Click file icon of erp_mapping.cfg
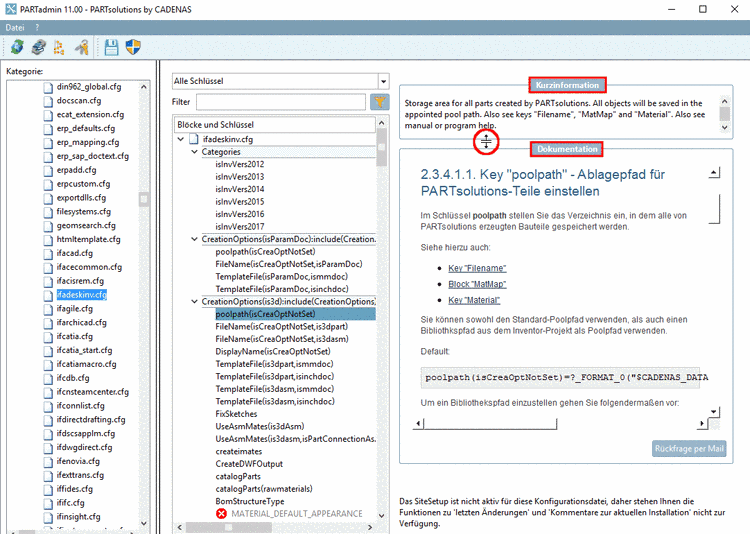This screenshot has width=750, height=534. click(x=48, y=143)
